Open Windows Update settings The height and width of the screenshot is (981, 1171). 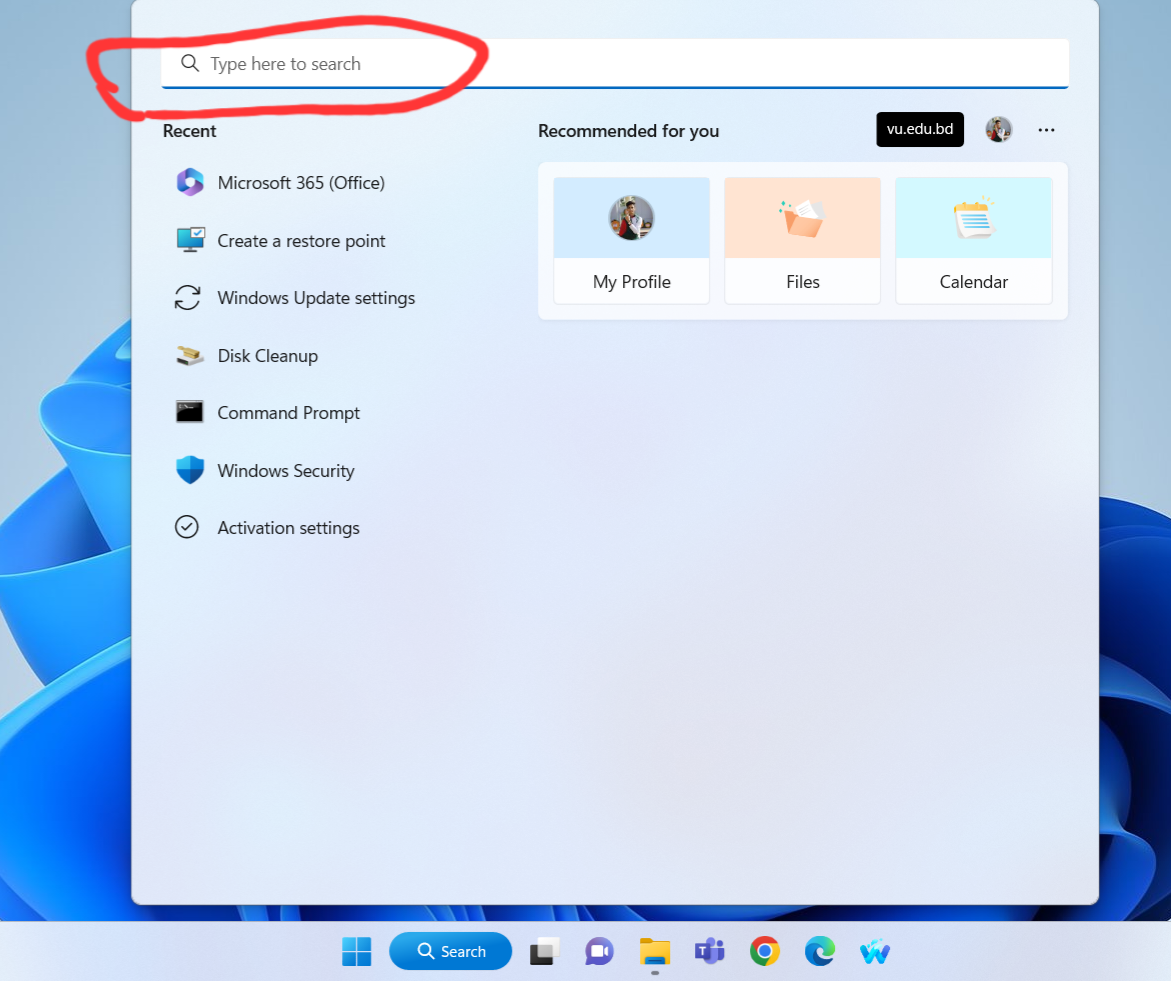315,298
